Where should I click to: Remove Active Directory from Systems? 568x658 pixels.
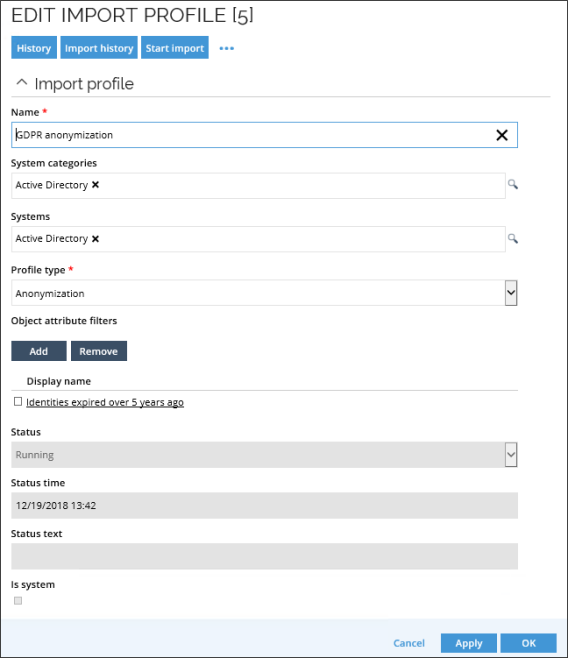(96, 239)
